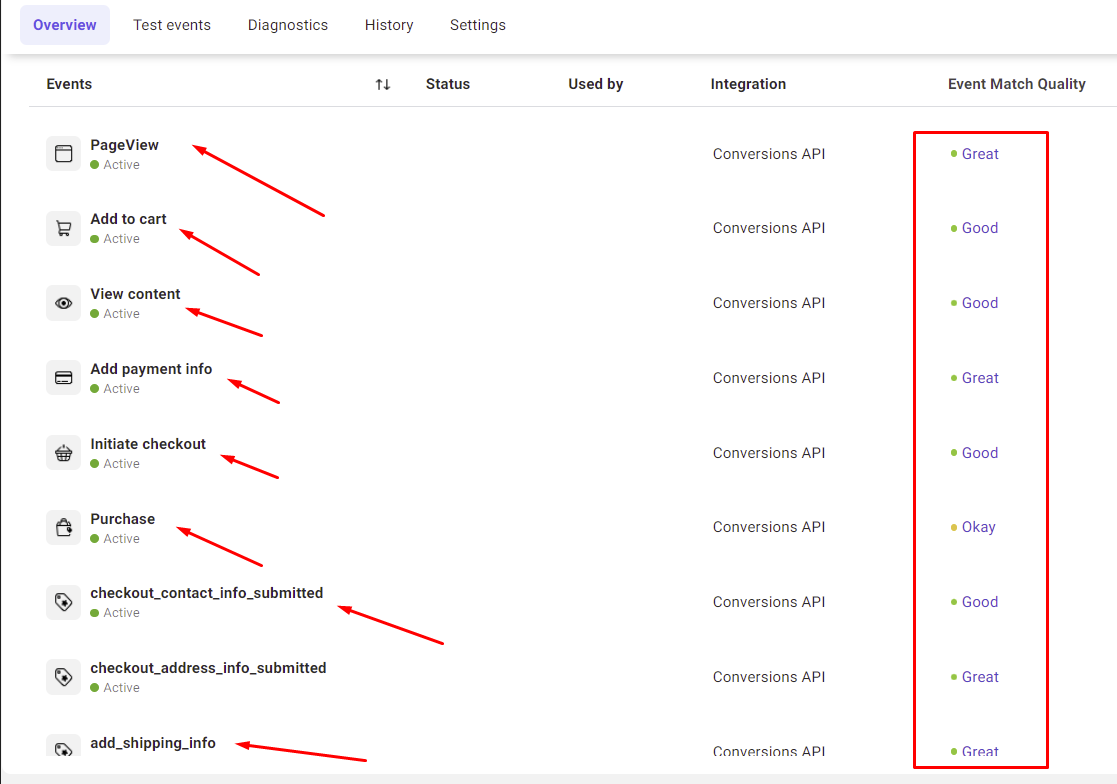Select the Add to cart event name
Screen dimensions: 1117x784
pyautogui.click(x=128, y=219)
